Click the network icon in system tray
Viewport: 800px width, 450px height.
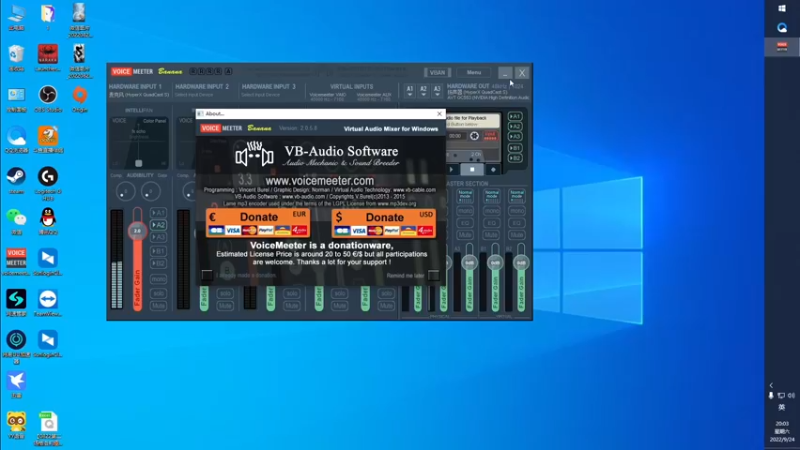click(x=781, y=395)
